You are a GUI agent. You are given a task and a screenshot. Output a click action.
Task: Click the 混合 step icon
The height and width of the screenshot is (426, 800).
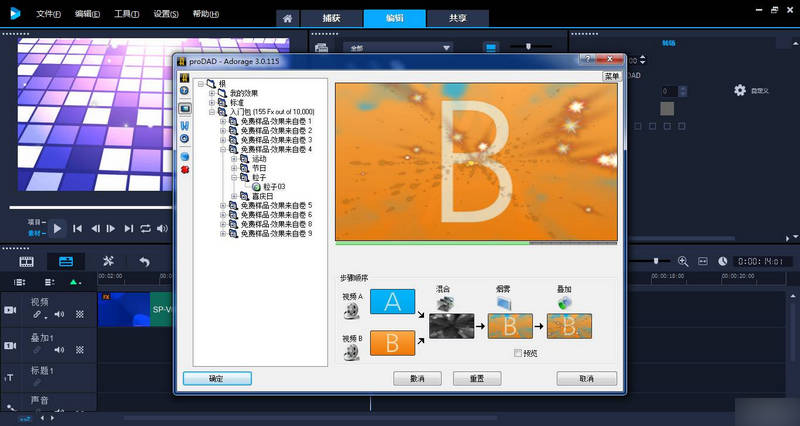tap(445, 304)
